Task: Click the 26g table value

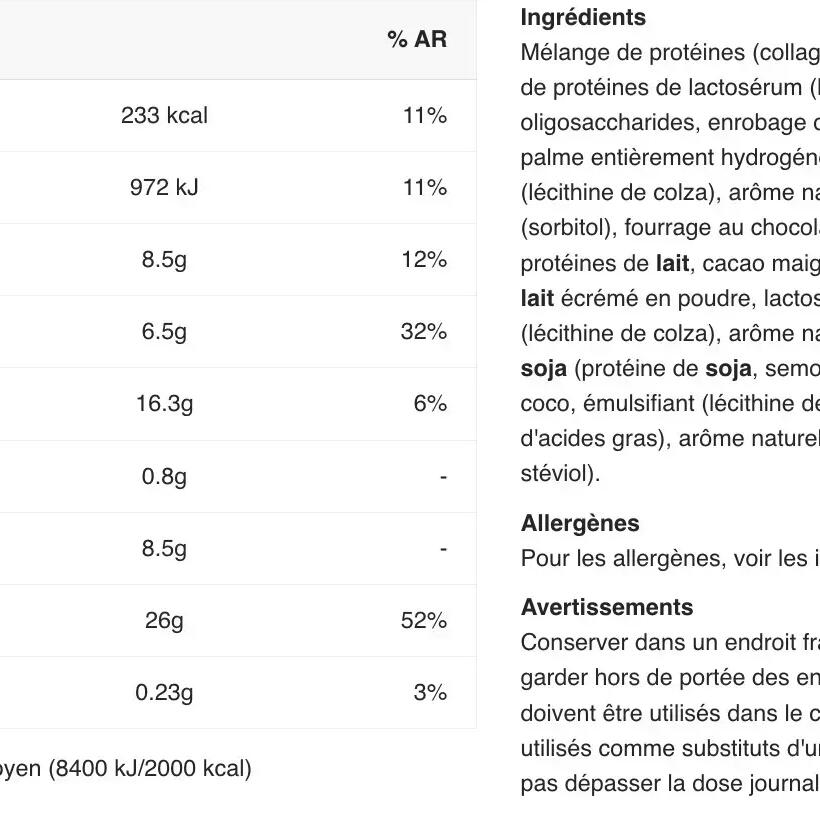Action: tap(164, 621)
